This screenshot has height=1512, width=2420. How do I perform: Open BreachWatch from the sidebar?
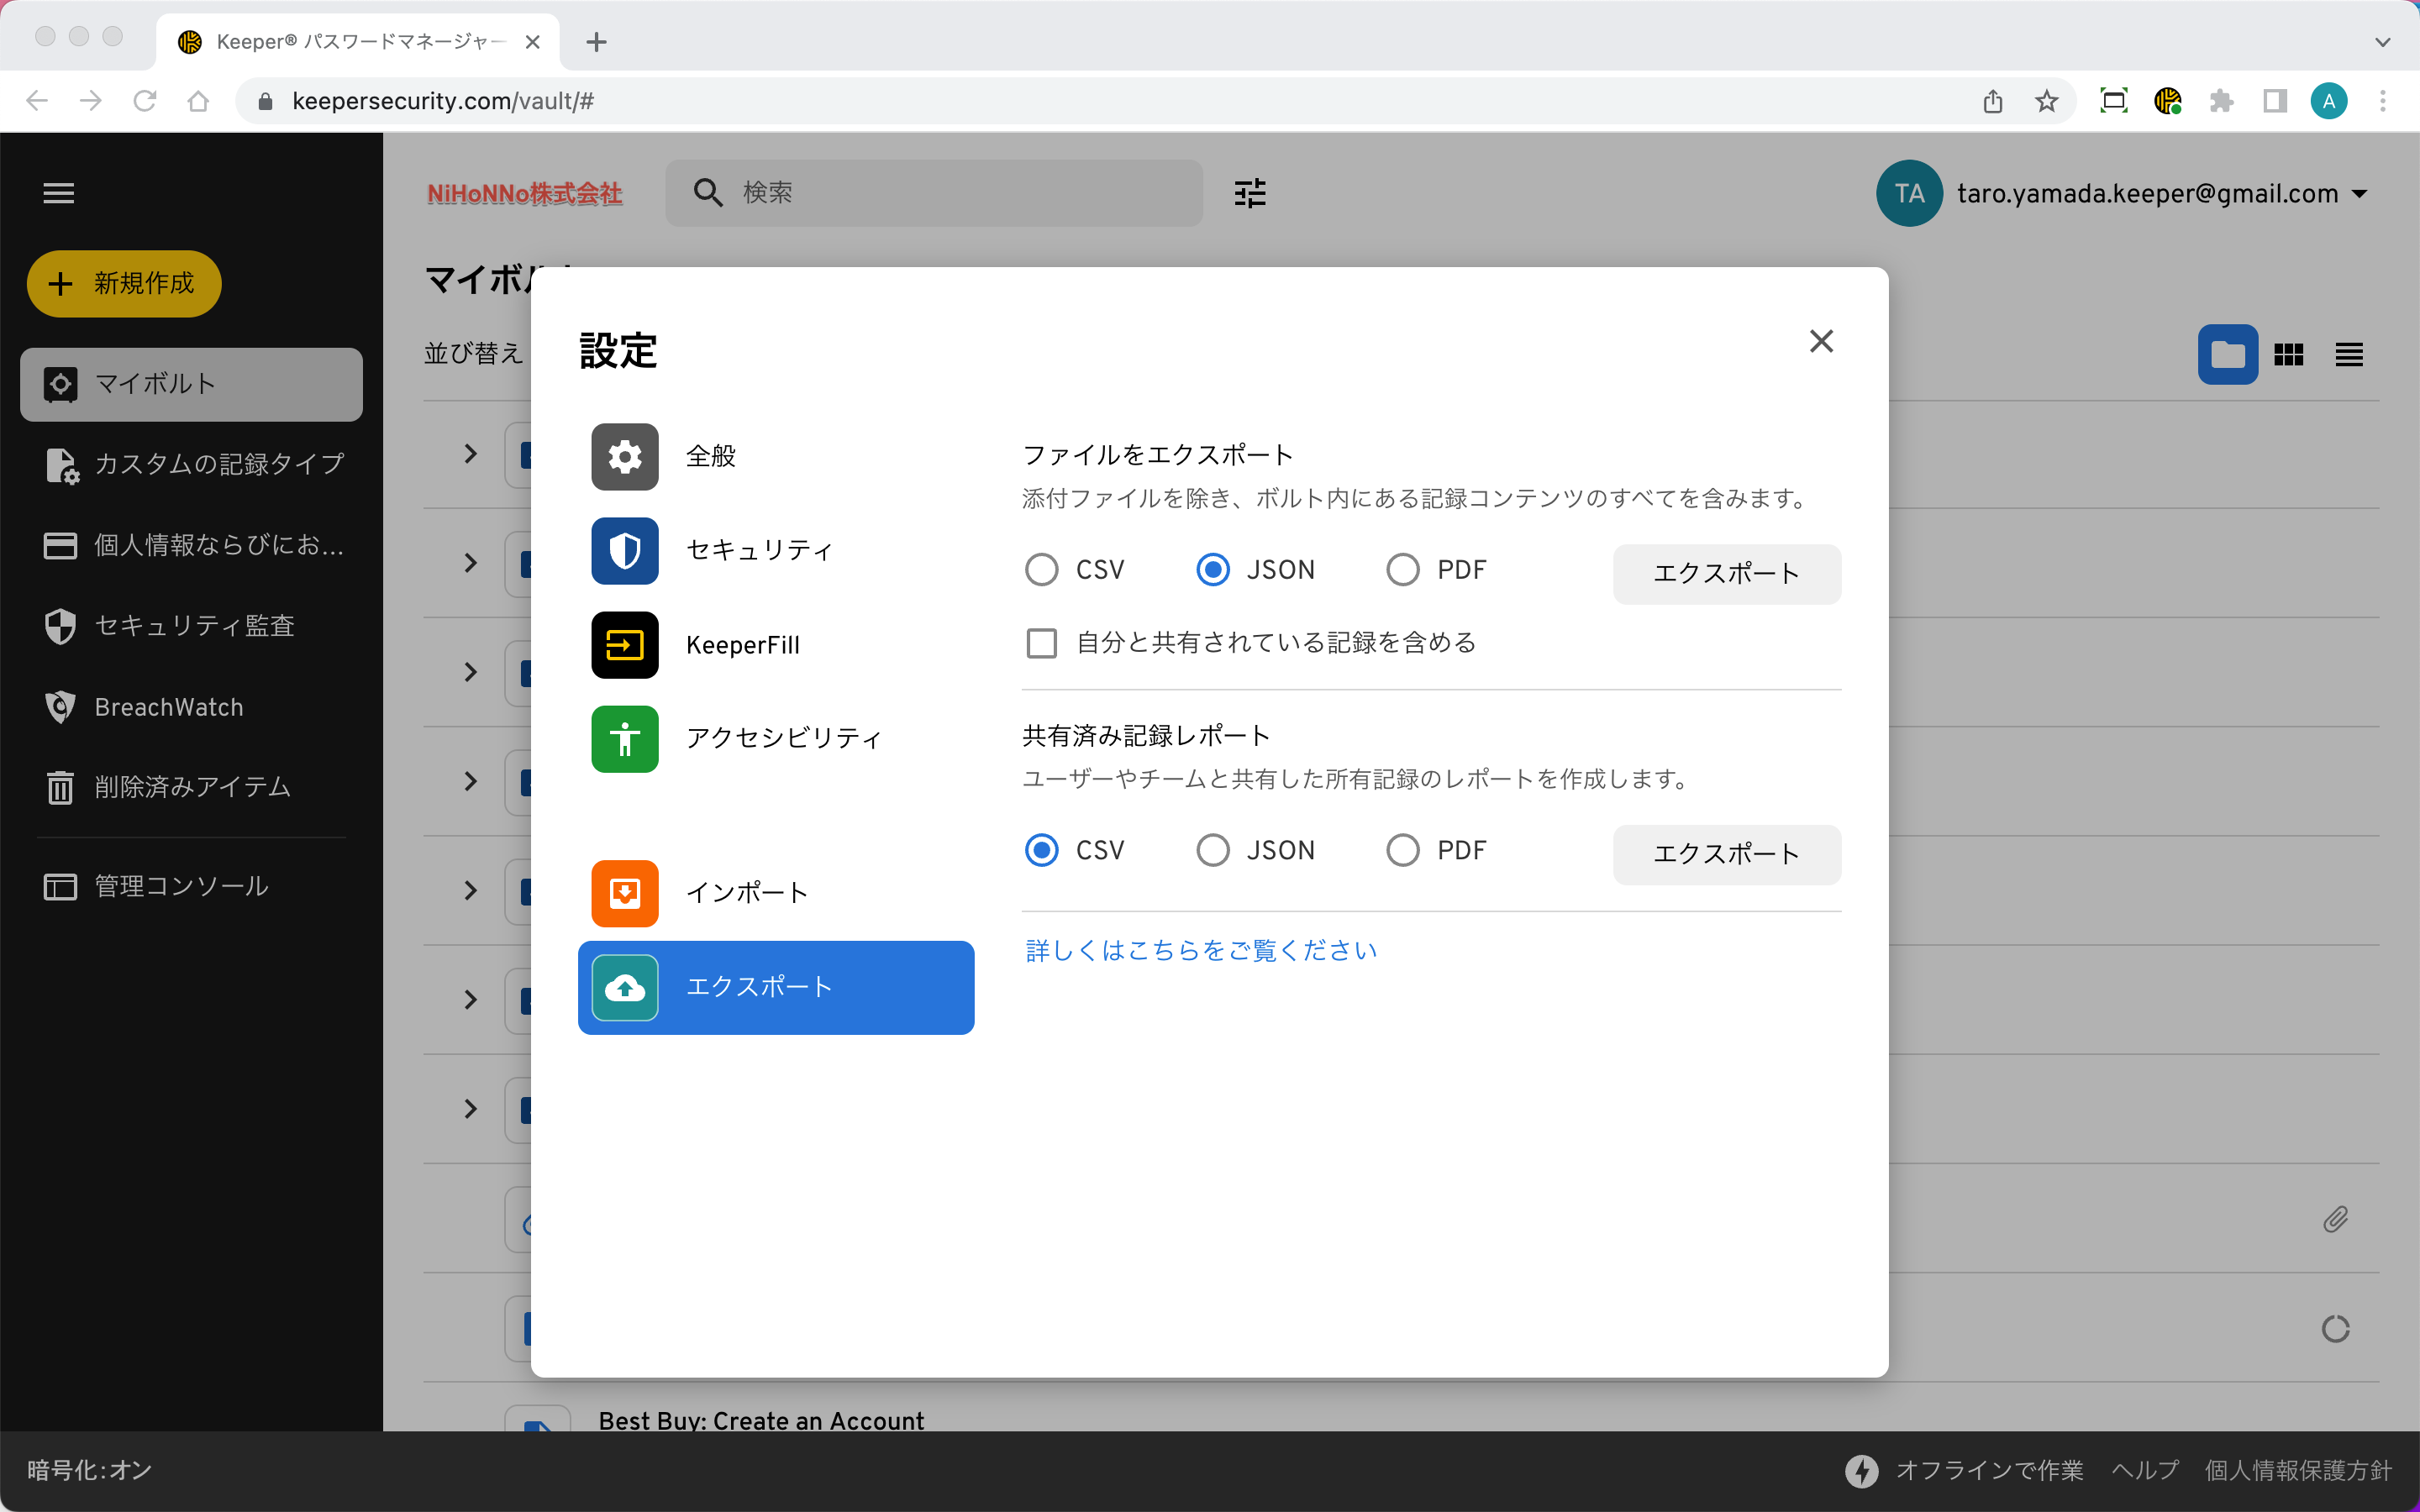(168, 707)
